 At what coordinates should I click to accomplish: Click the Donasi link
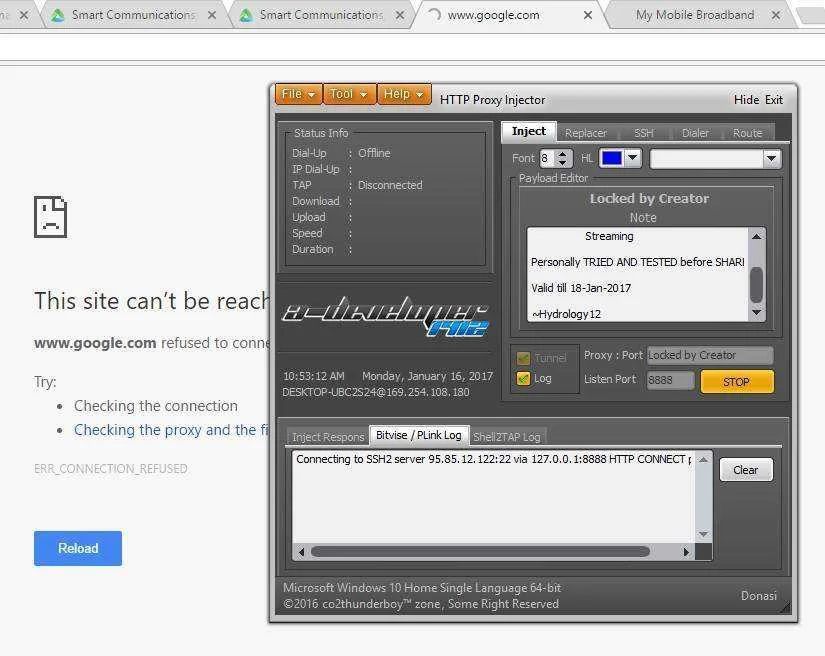pos(758,596)
